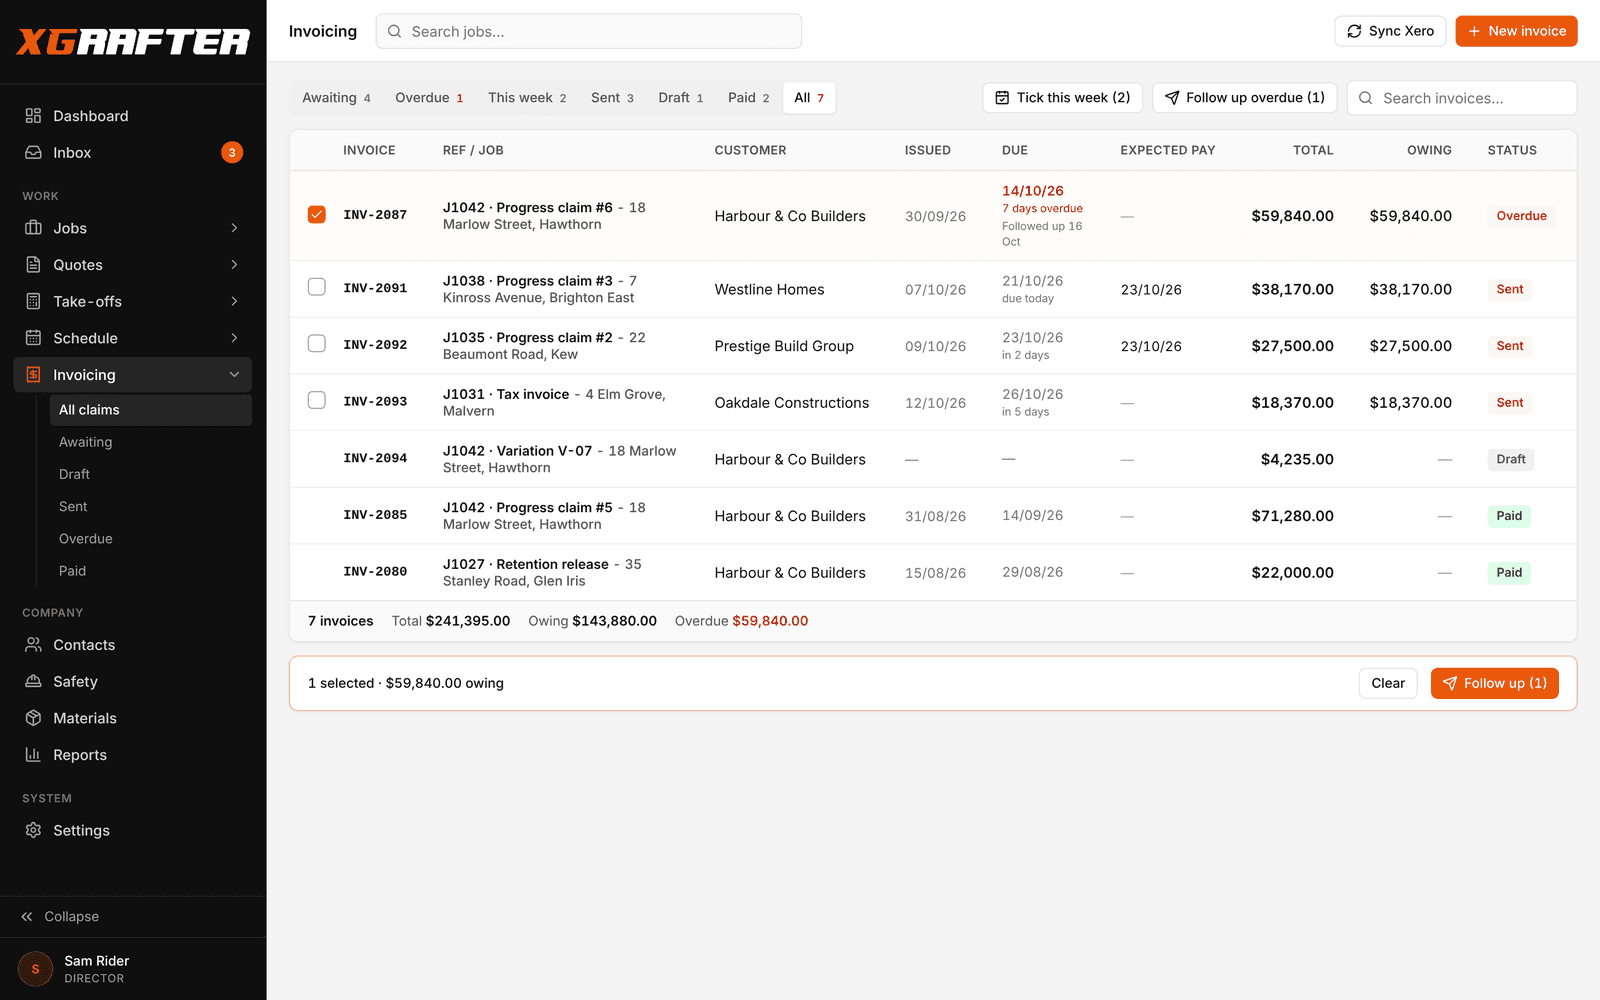Click the Jobs briefcase icon
The image size is (1600, 1000).
pyautogui.click(x=33, y=228)
